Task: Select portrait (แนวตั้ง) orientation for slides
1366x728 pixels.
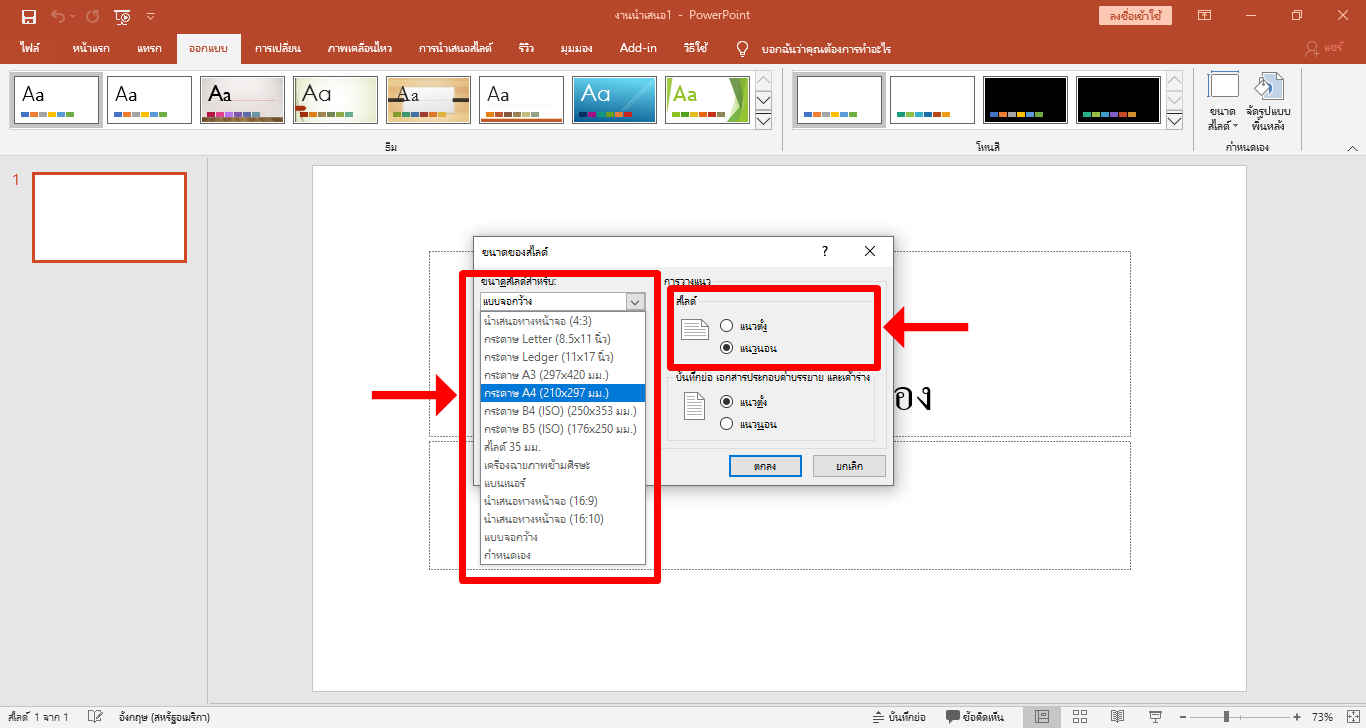Action: pos(726,326)
